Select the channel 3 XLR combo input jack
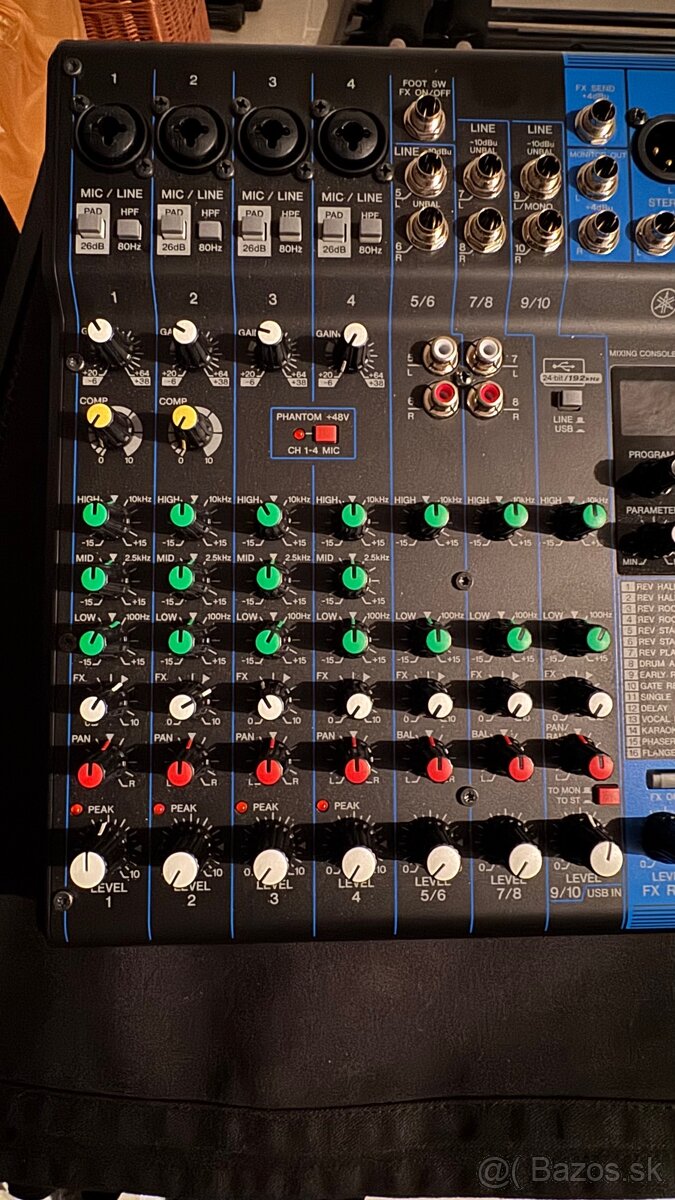675x1200 pixels. 272,138
